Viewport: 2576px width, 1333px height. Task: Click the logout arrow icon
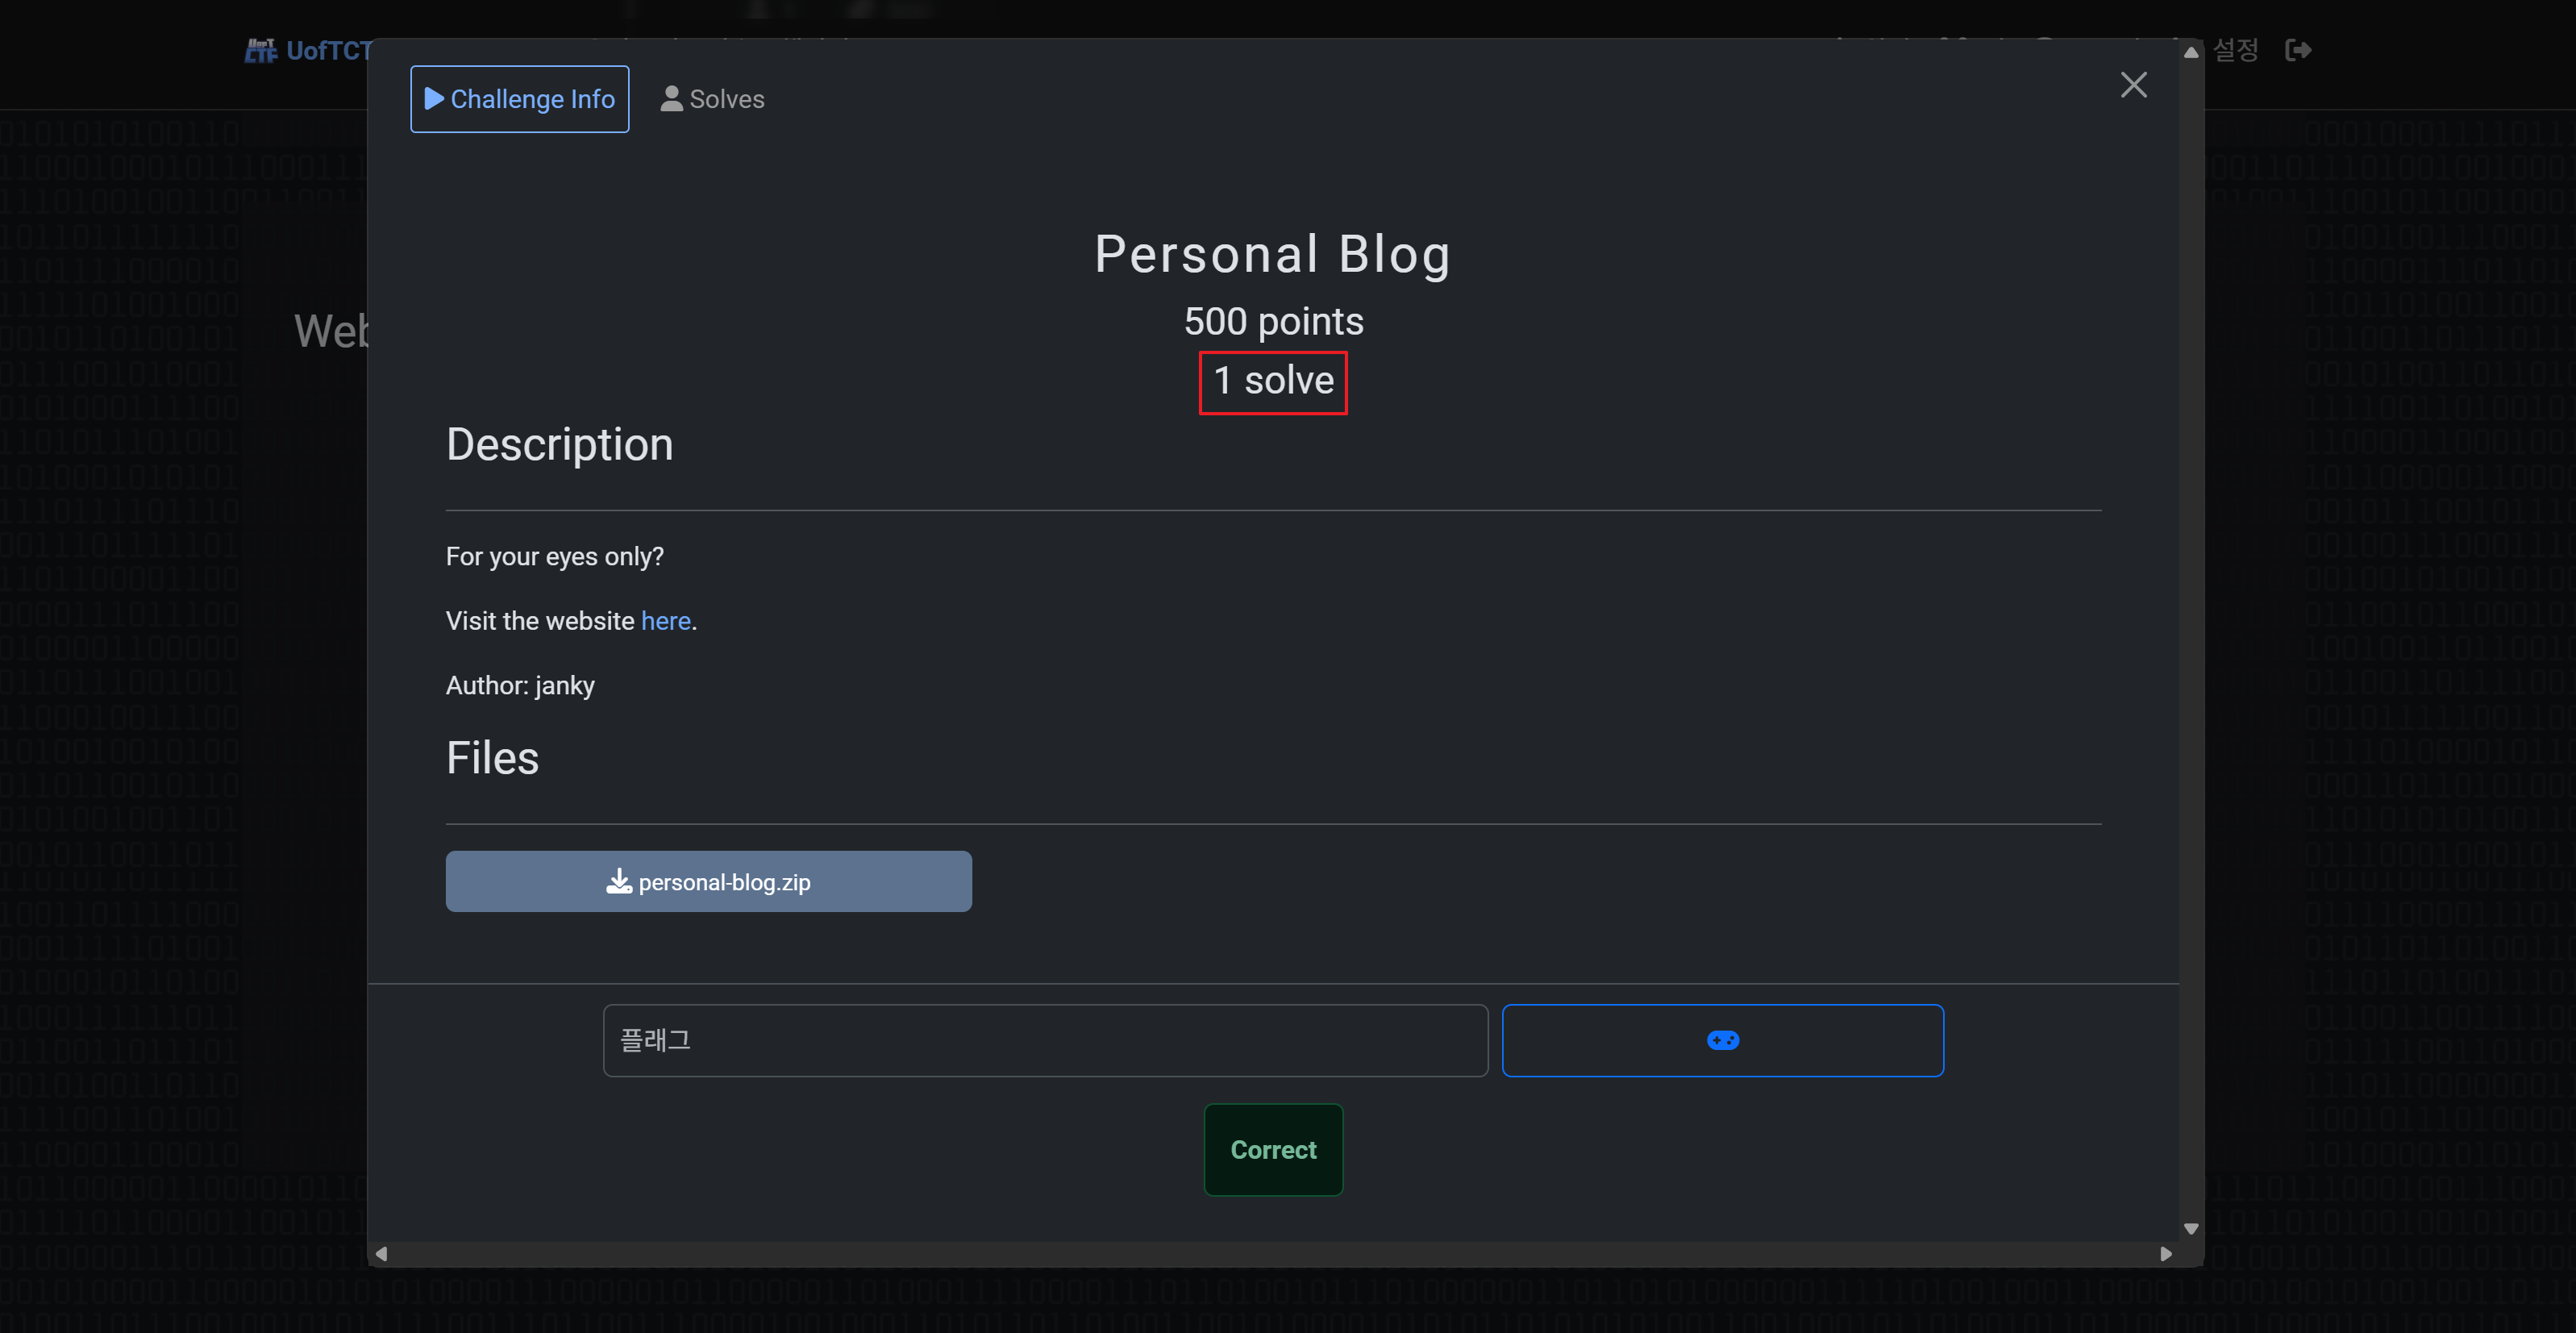[2297, 50]
